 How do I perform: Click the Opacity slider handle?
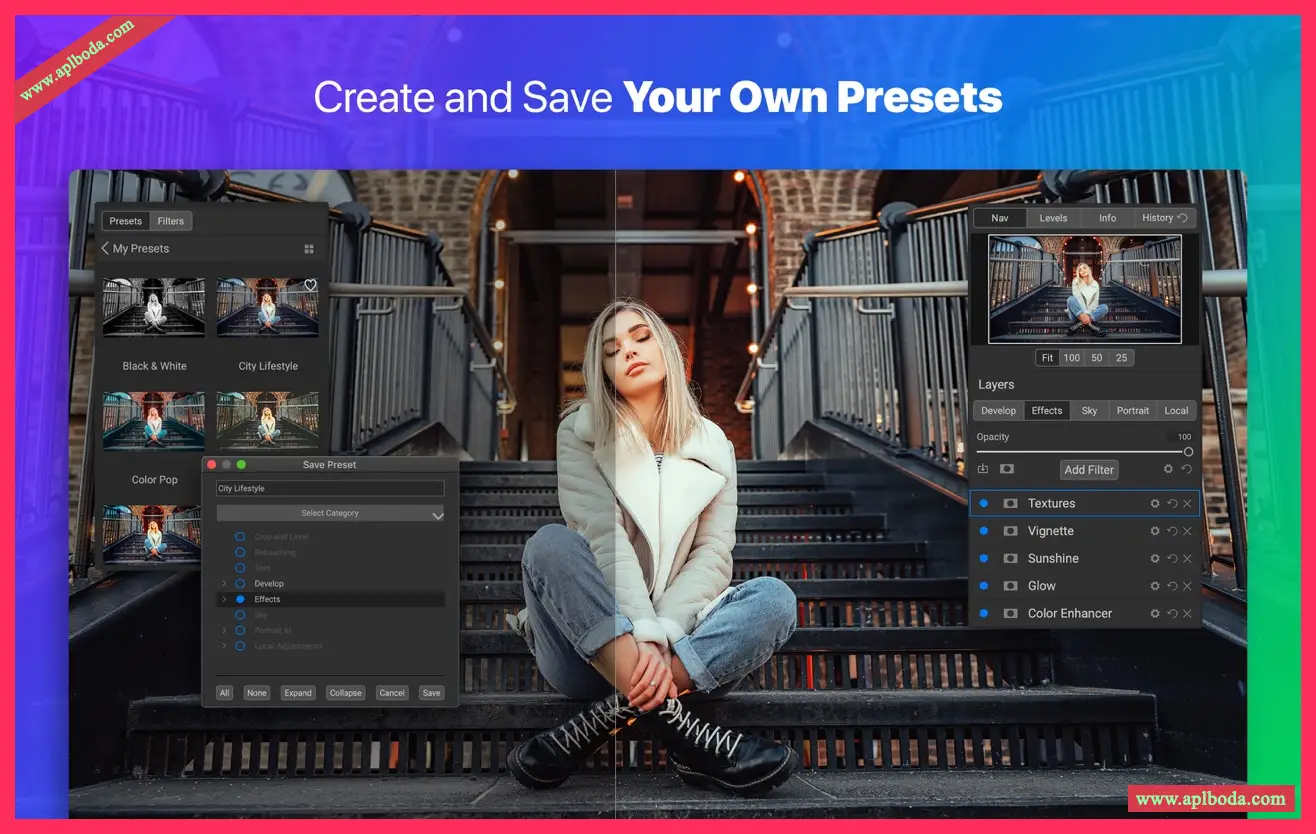[x=1188, y=452]
